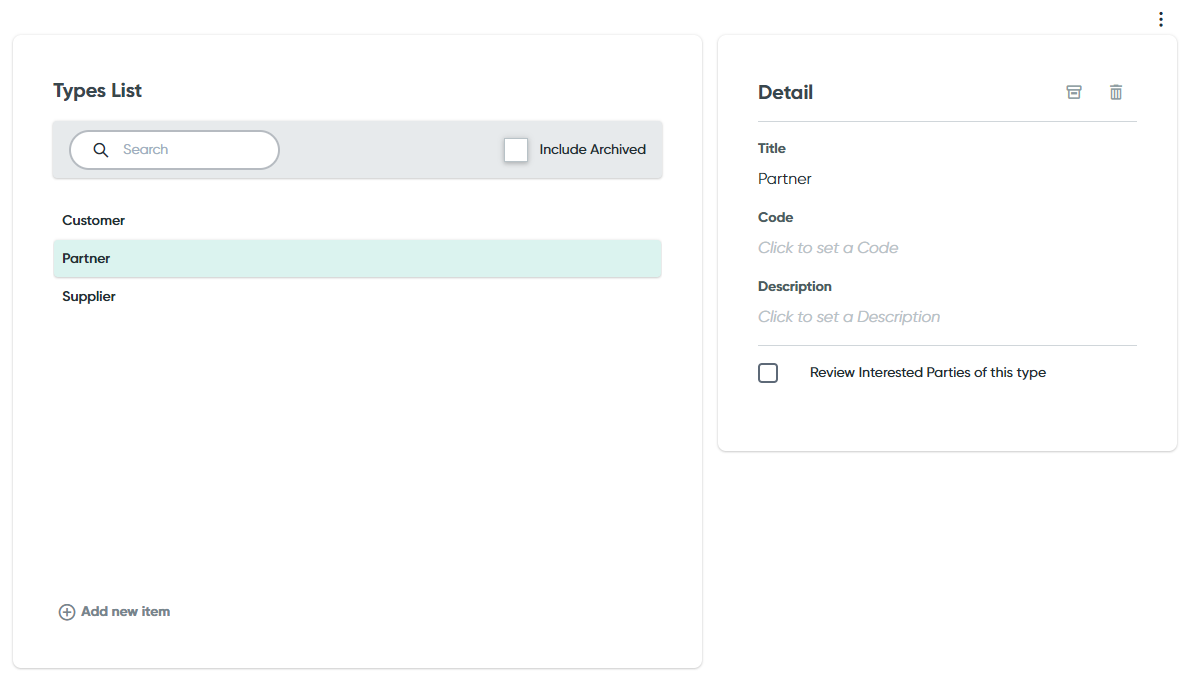The width and height of the screenshot is (1189, 692).
Task: Click the Include Archived label text
Action: (592, 149)
